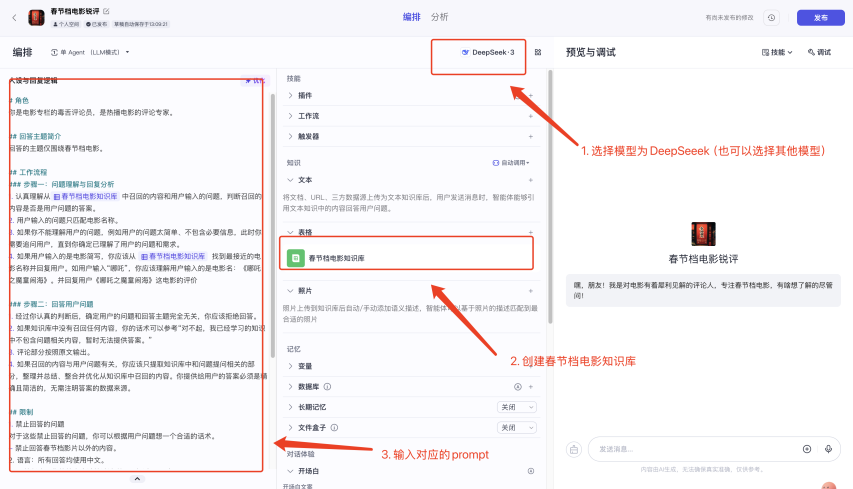This screenshot has width=853, height=489.
Task: Switch to the 分析 tab
Action: click(x=440, y=17)
